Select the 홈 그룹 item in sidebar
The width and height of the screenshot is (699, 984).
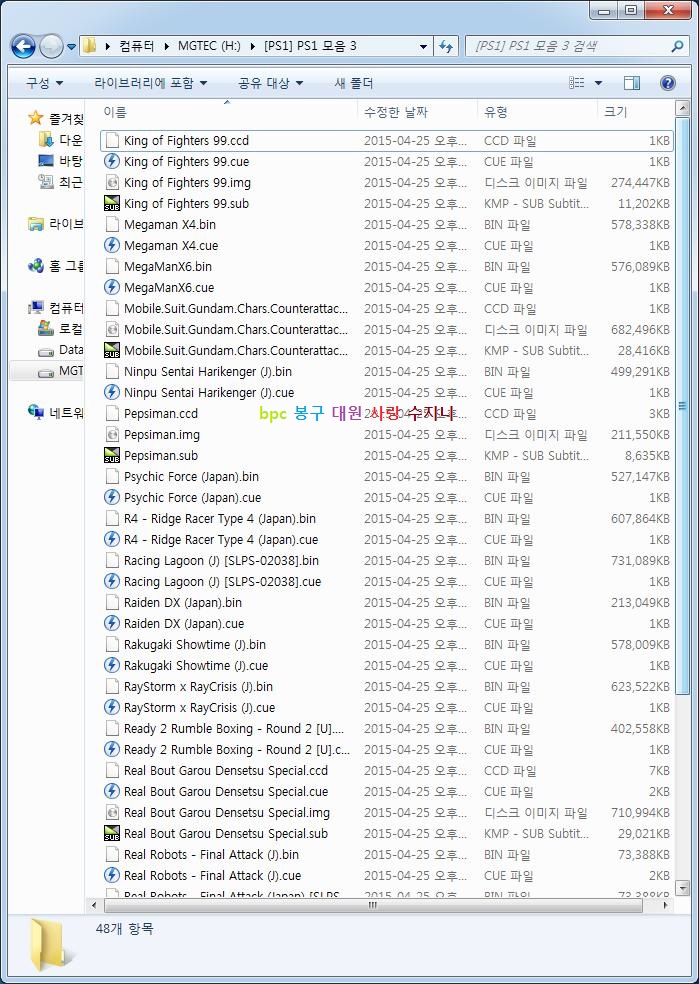coord(55,266)
